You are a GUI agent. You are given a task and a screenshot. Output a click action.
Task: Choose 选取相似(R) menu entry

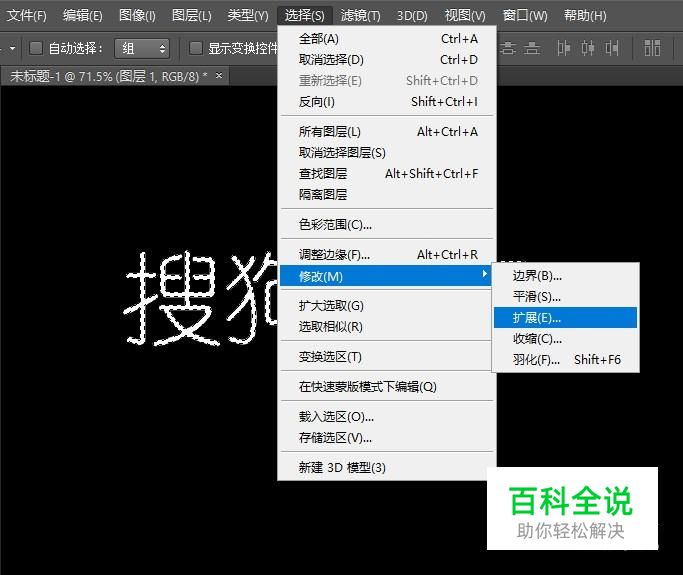[x=387, y=327]
